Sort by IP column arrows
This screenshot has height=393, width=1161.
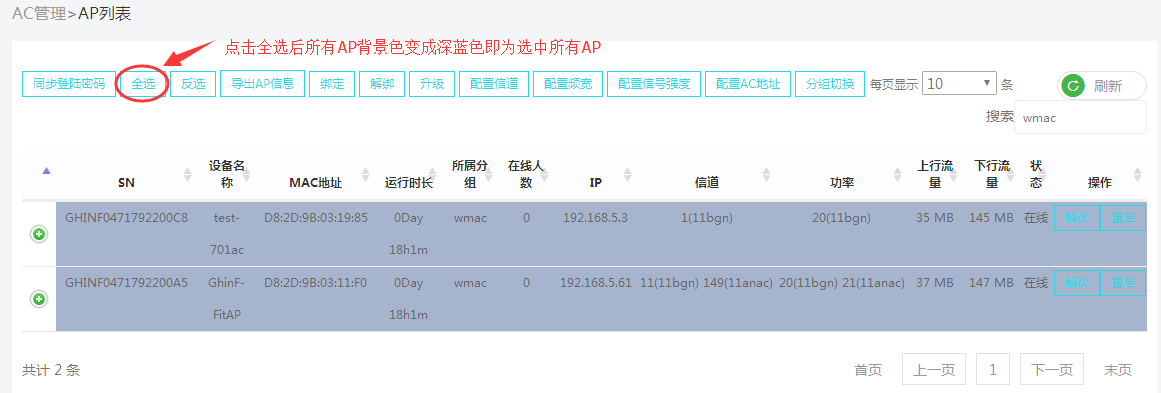(628, 175)
